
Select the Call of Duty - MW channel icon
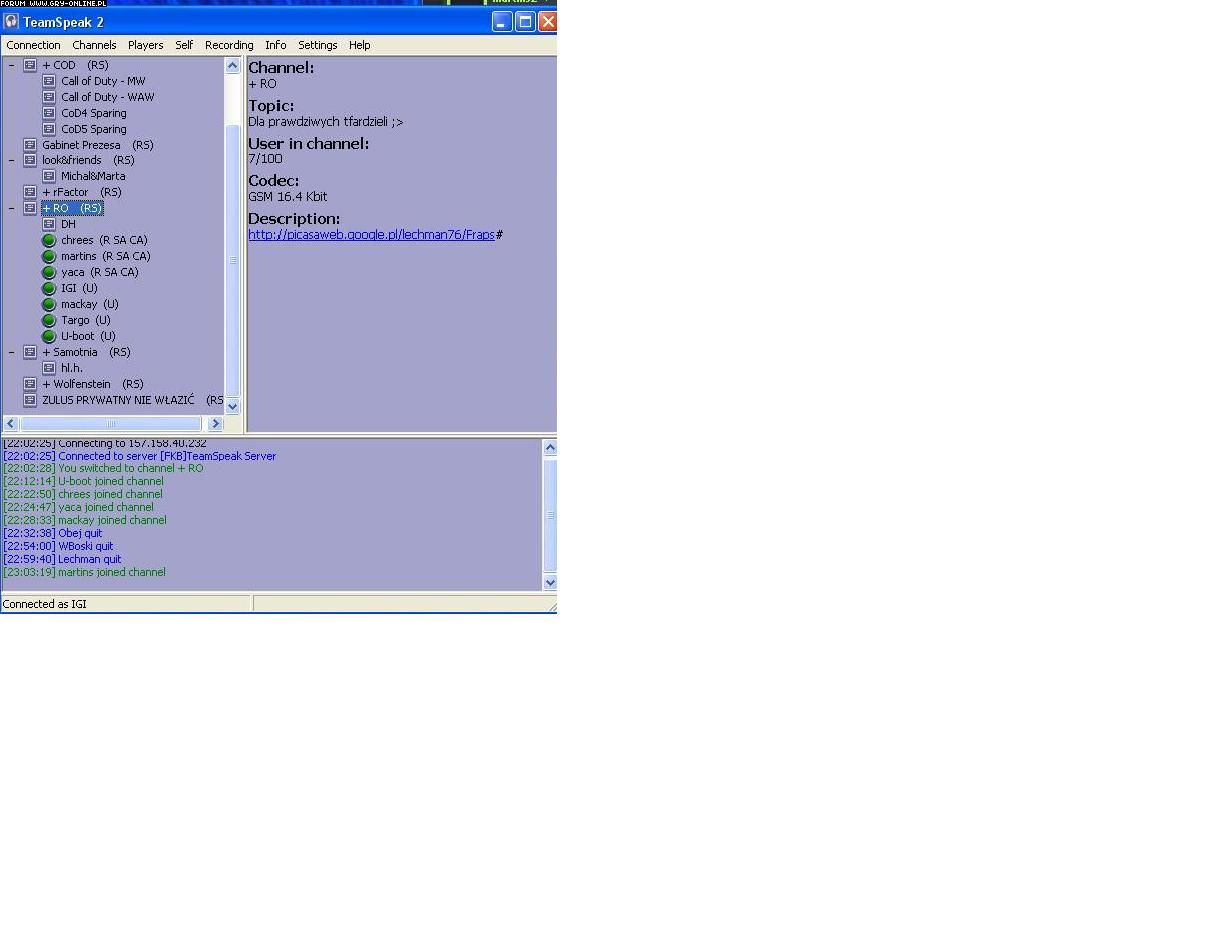tap(49, 81)
